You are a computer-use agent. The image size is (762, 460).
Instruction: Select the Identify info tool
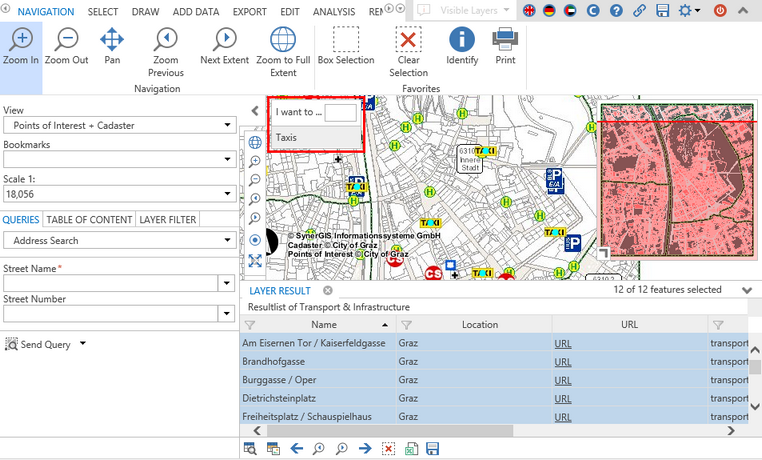pyautogui.click(x=462, y=46)
